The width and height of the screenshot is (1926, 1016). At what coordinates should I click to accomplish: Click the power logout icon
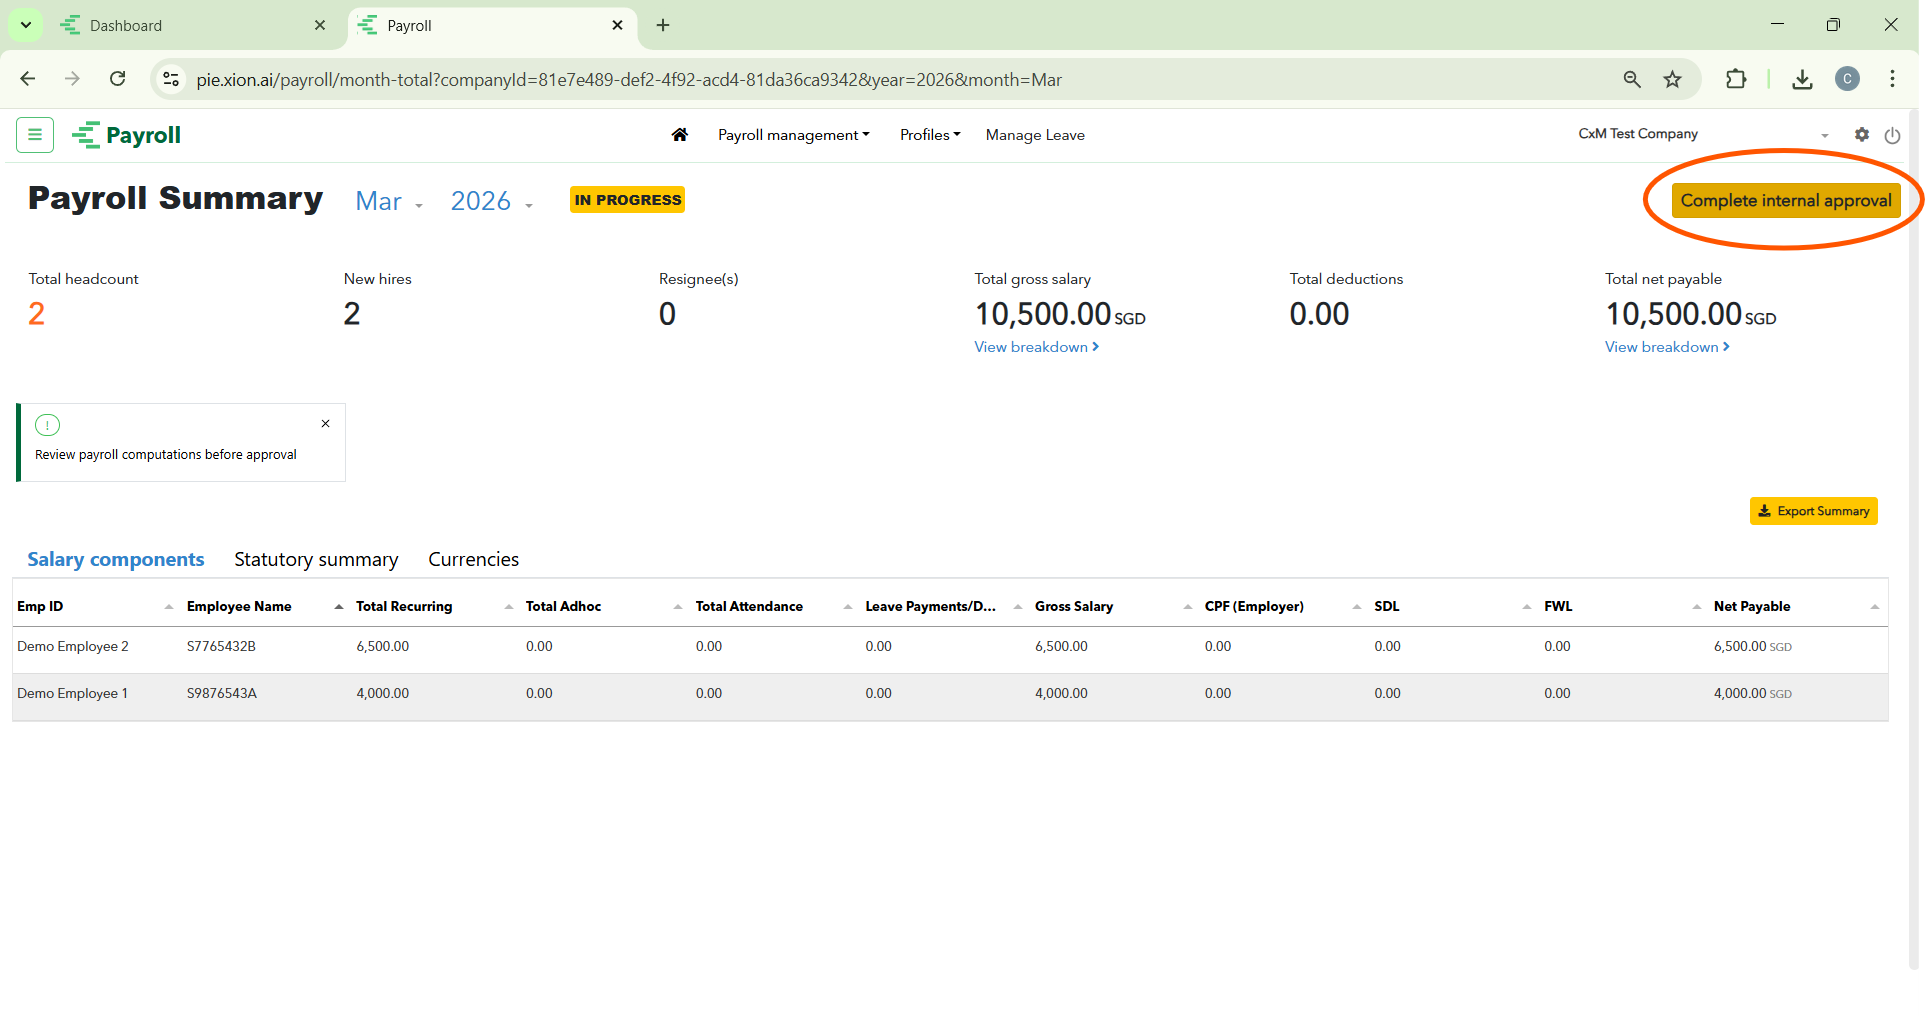point(1892,135)
